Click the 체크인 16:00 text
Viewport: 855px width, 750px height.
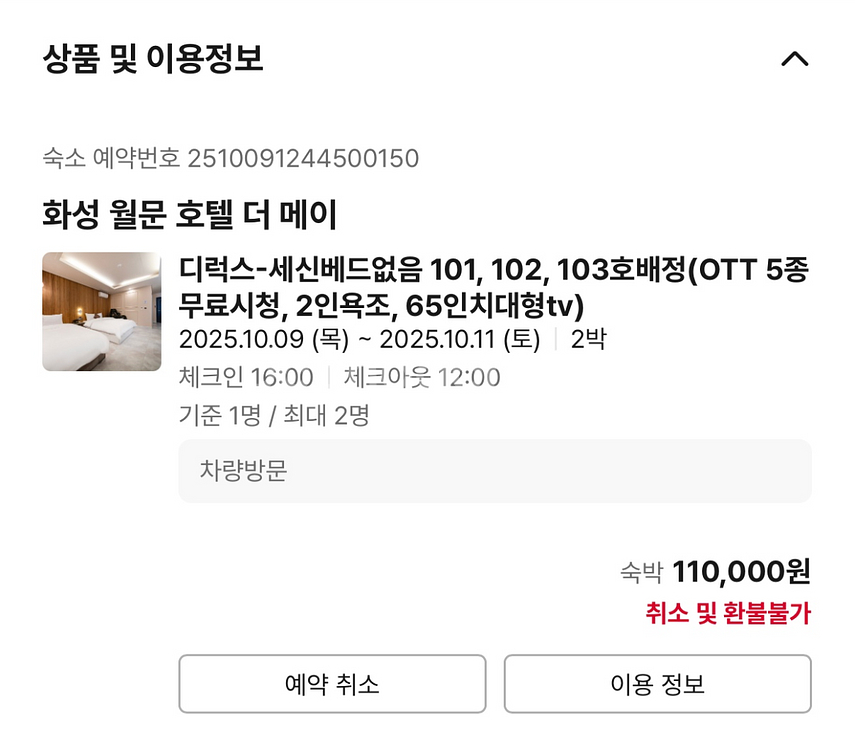[246, 377]
